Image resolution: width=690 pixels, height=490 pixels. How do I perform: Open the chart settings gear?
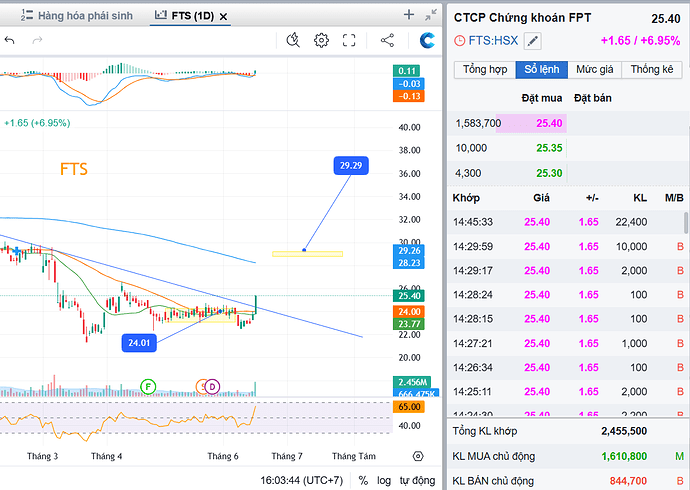(x=321, y=40)
